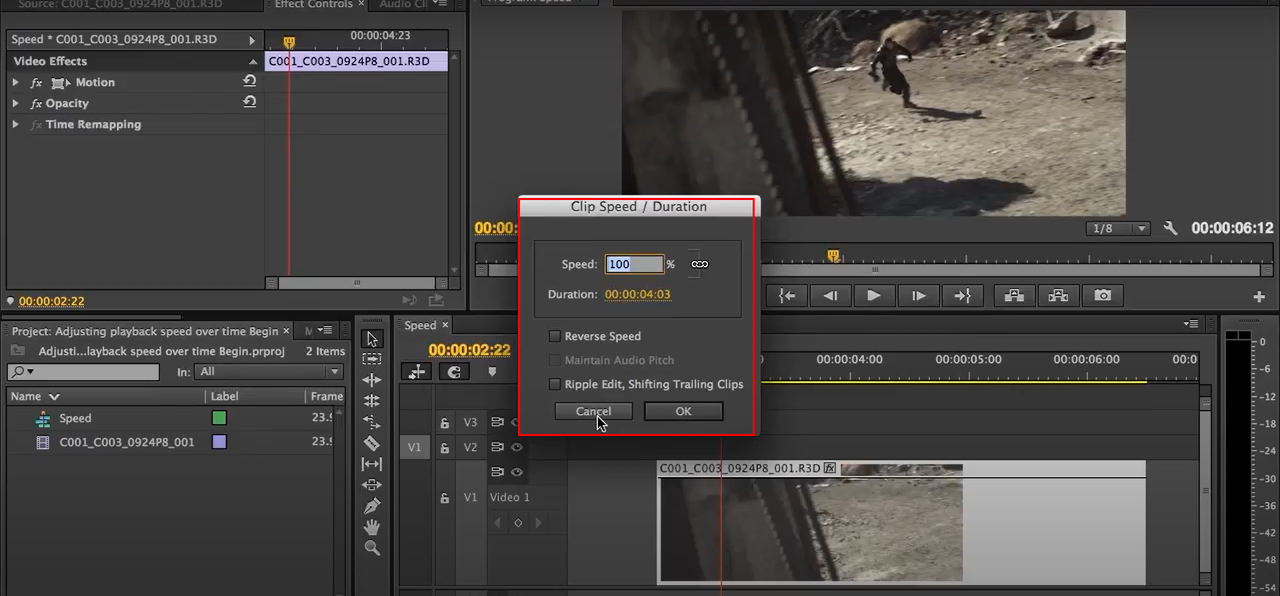This screenshot has width=1280, height=596.
Task: Click nest sequences toggle in timeline
Action: point(417,372)
